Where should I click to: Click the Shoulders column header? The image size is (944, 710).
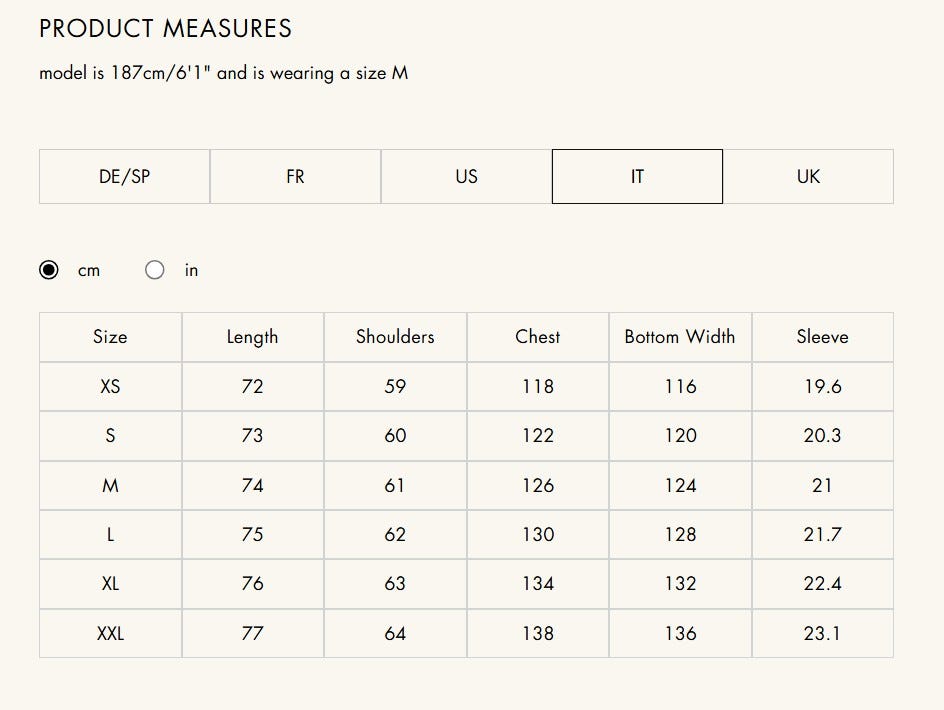tap(395, 337)
